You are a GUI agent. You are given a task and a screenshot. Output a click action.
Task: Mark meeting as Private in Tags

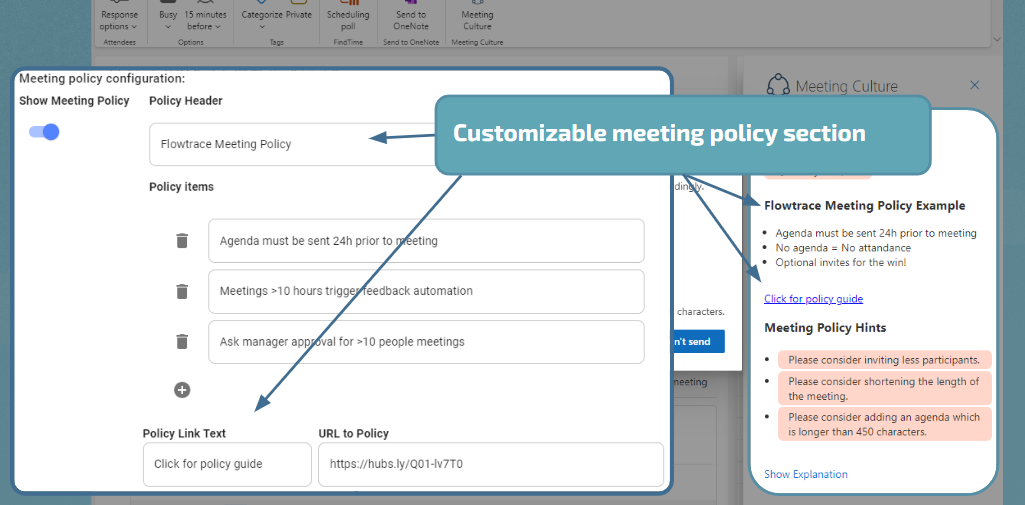[x=299, y=14]
